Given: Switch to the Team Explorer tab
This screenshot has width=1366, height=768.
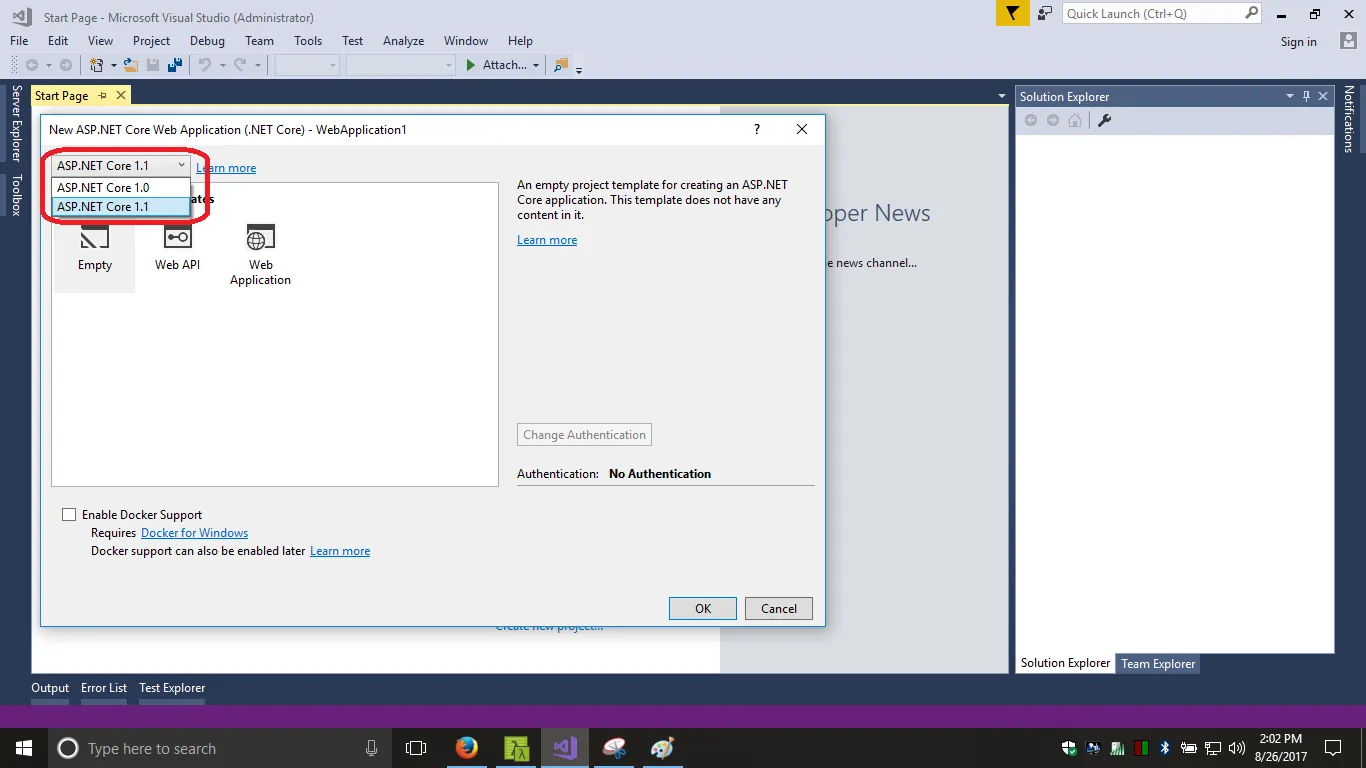Looking at the screenshot, I should click(x=1158, y=663).
